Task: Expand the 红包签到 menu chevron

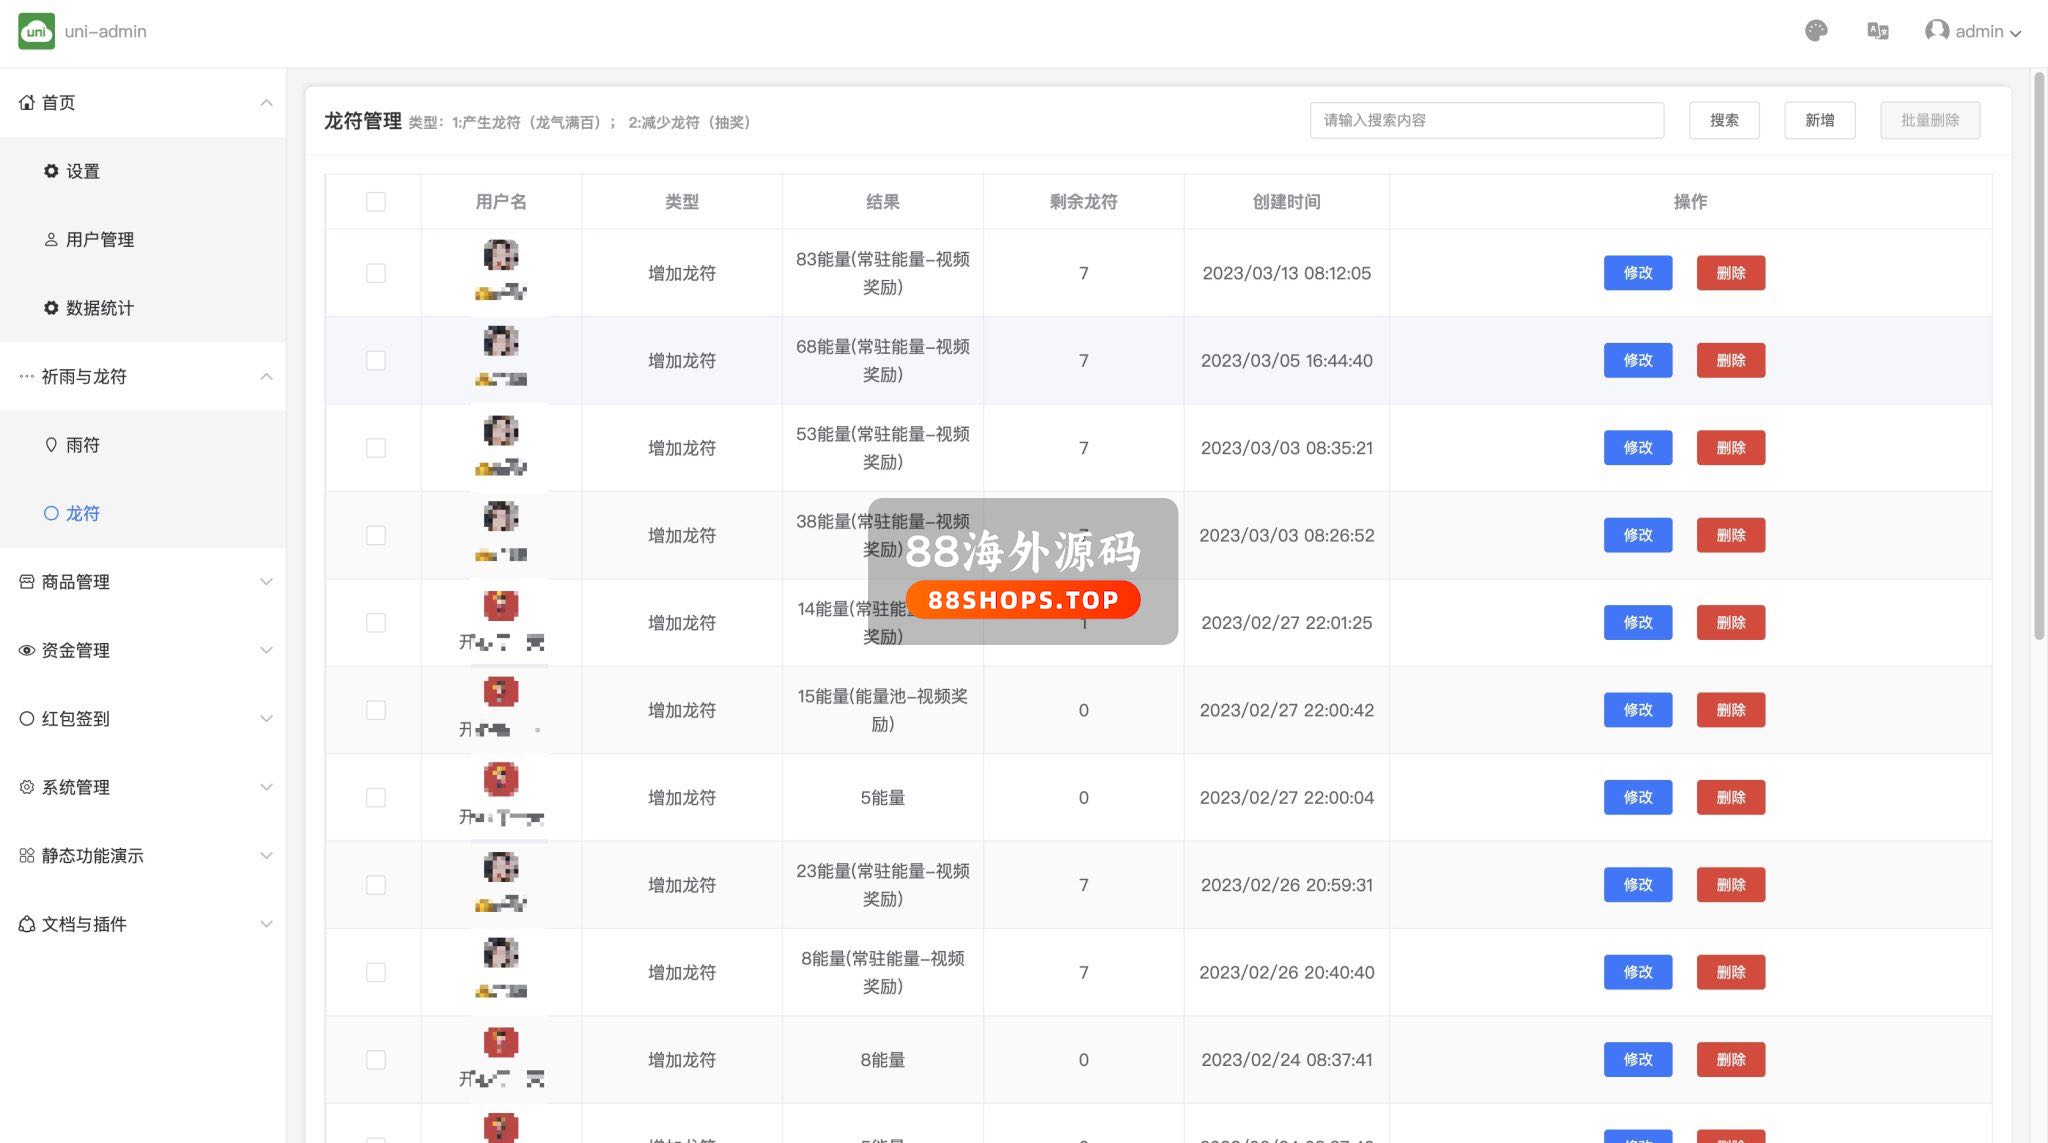Action: point(266,719)
